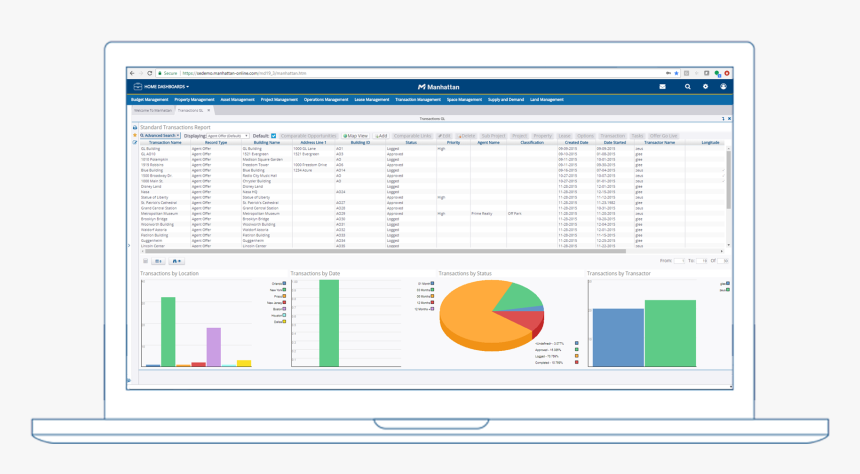
Task: Open the settings gear icon in header
Action: 705,87
